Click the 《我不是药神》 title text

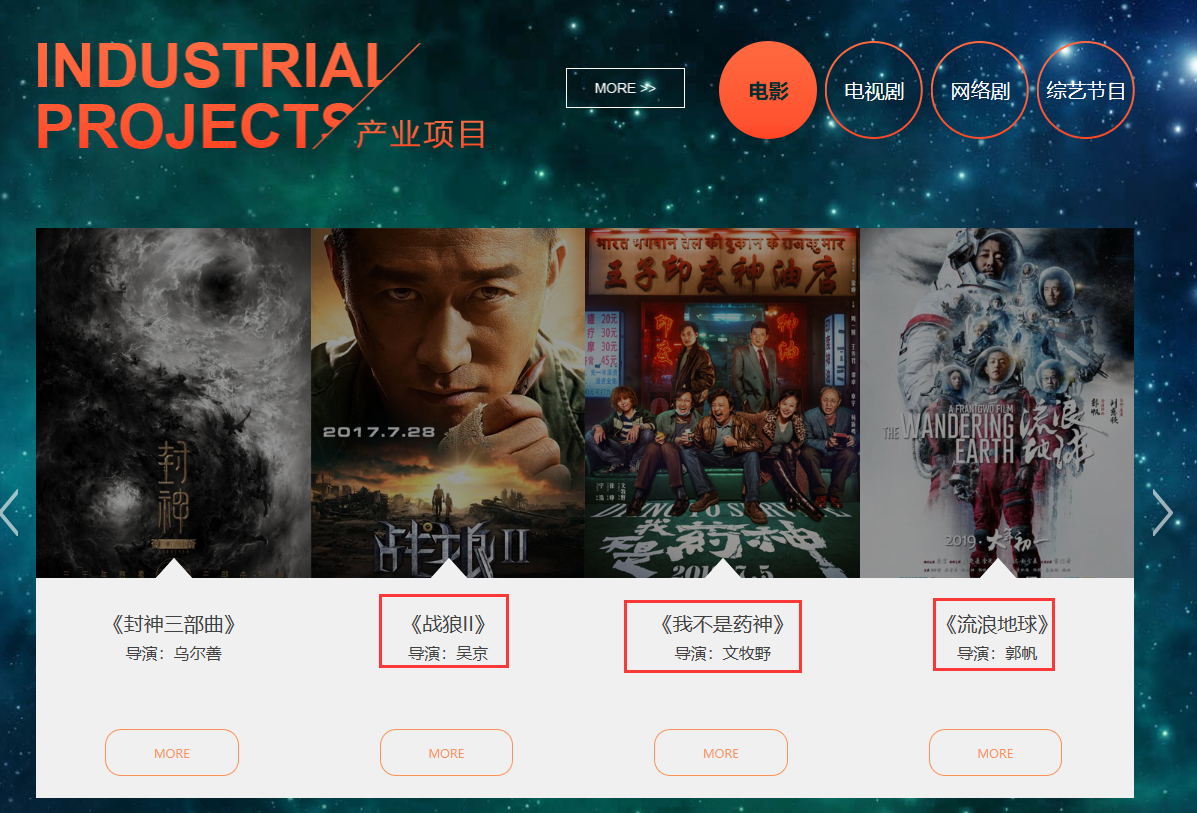(722, 624)
